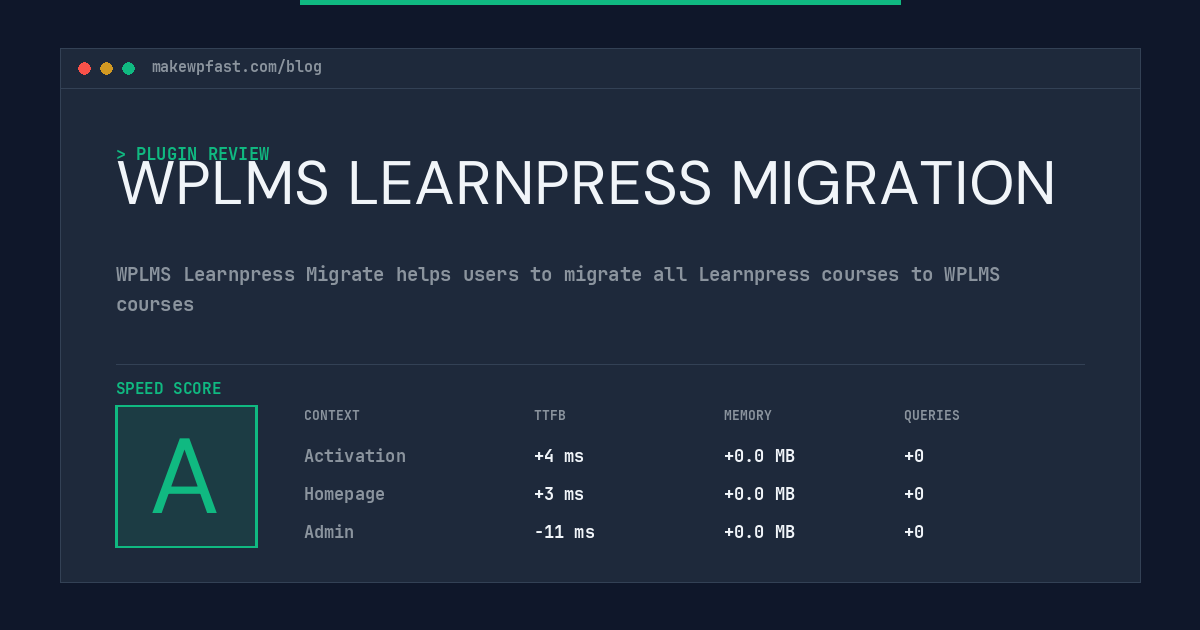Click the Admin queries value +0
1200x630 pixels.
click(914, 532)
